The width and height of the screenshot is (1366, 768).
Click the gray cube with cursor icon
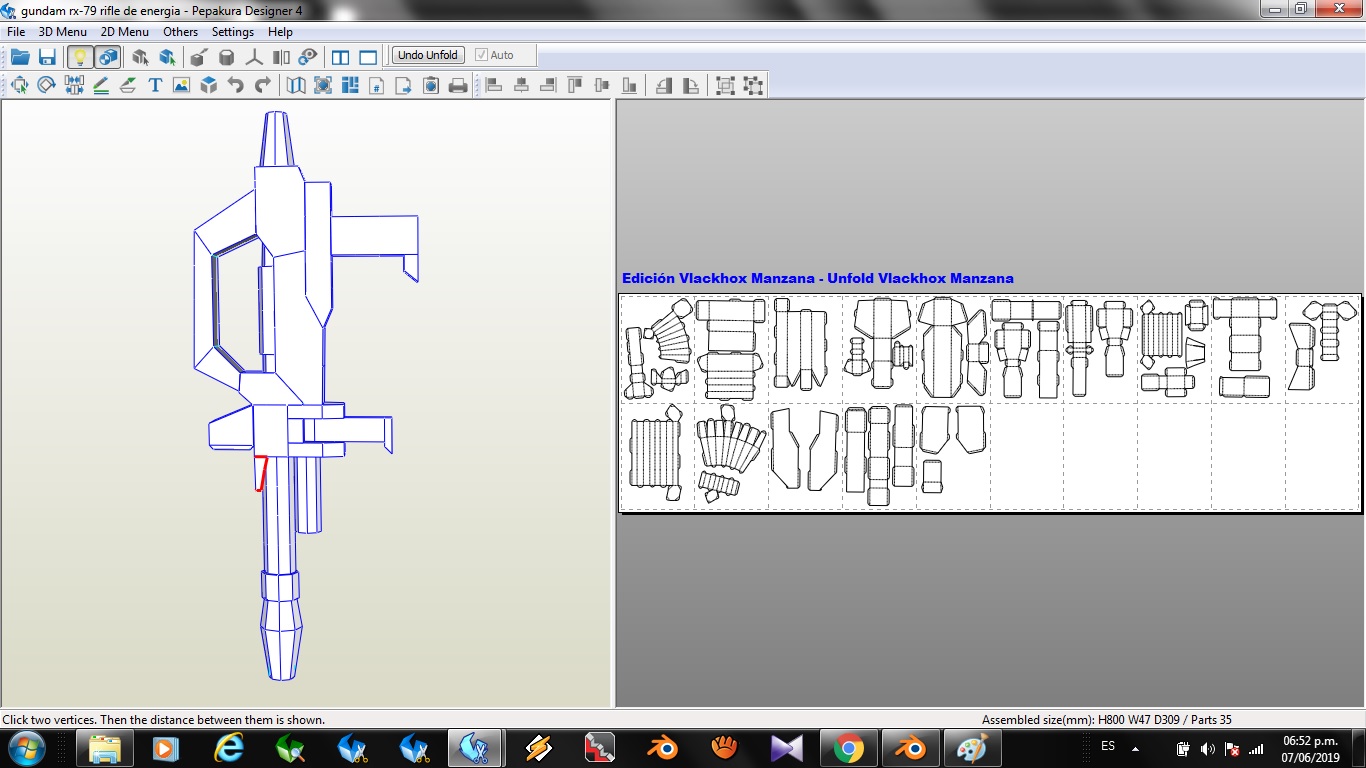pyautogui.click(x=140, y=57)
